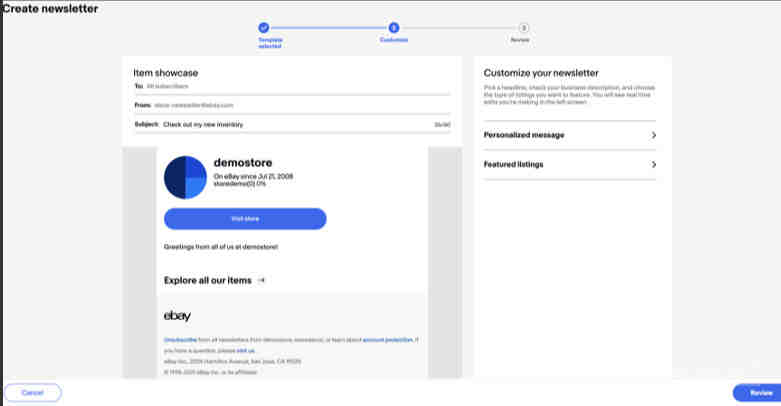Open the Personalized message section
Screen dimensions: 781x406
coord(570,135)
